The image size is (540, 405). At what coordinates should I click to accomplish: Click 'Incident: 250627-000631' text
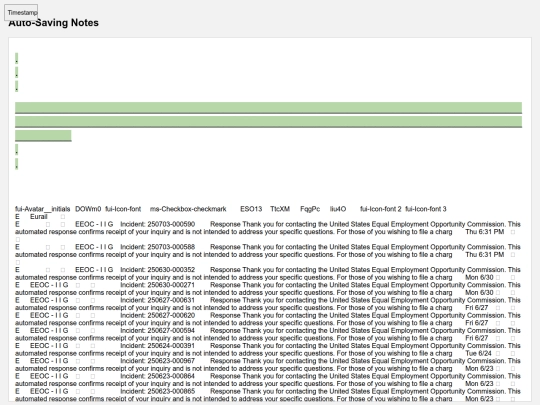coord(157,300)
